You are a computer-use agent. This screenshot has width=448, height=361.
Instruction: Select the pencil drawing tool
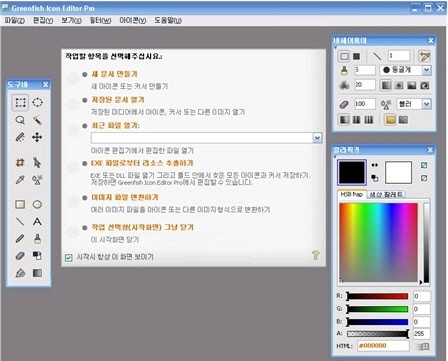(x=20, y=239)
